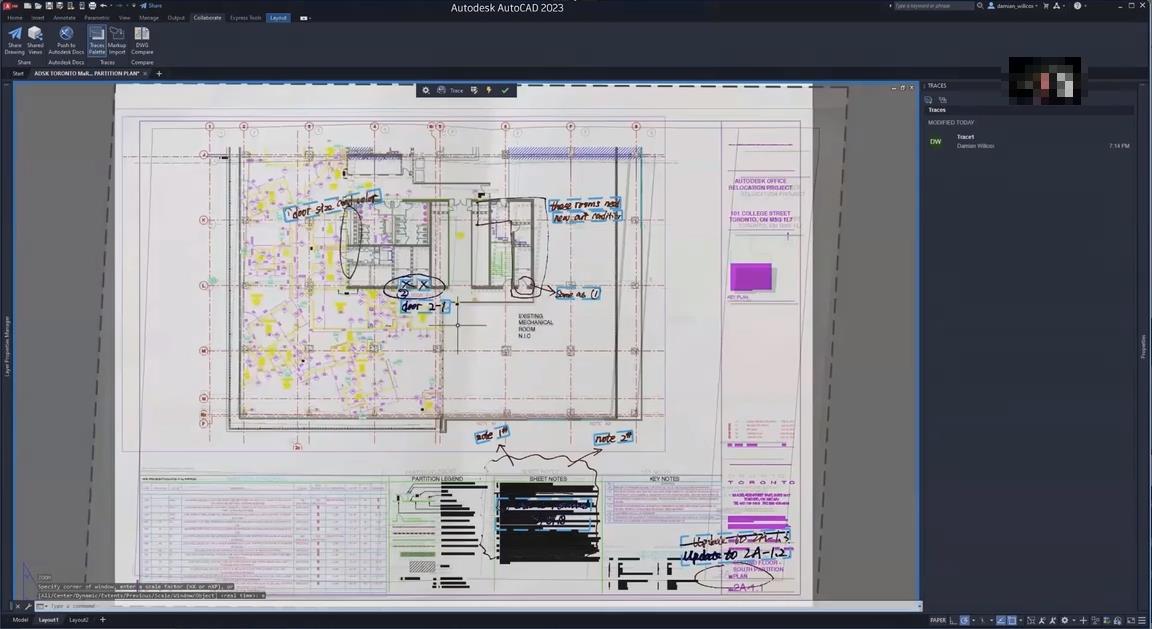Open trace settings gear in Trace toolbar
The height and width of the screenshot is (629, 1152).
point(425,90)
